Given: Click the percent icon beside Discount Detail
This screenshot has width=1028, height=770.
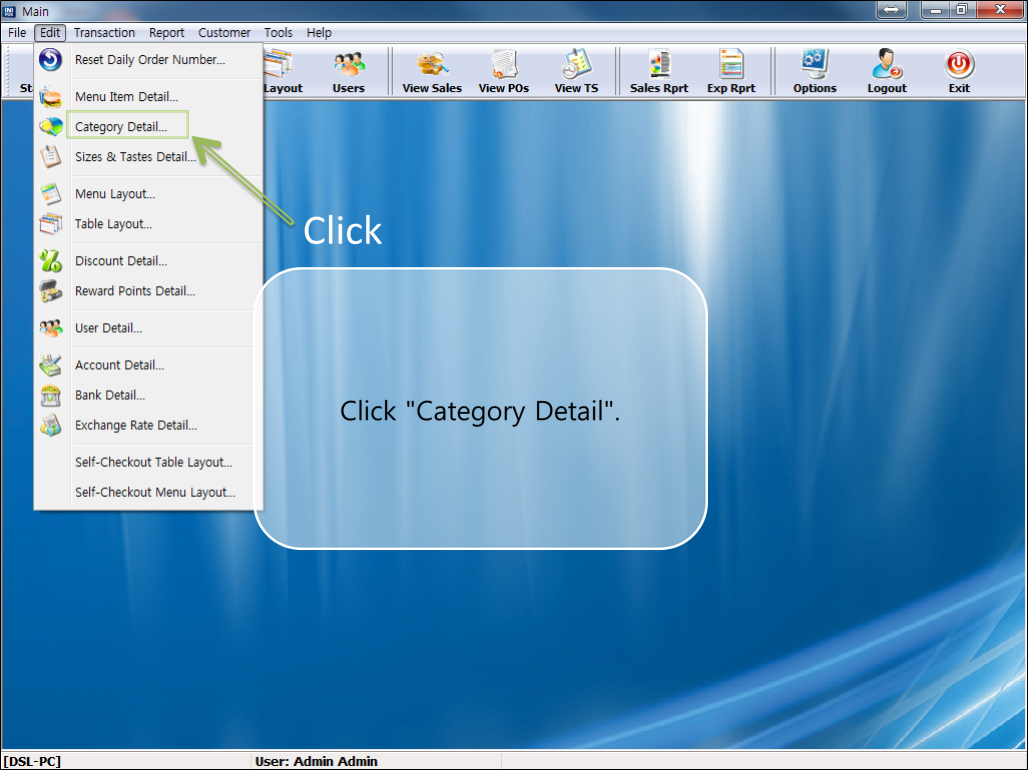Looking at the screenshot, I should [x=50, y=260].
